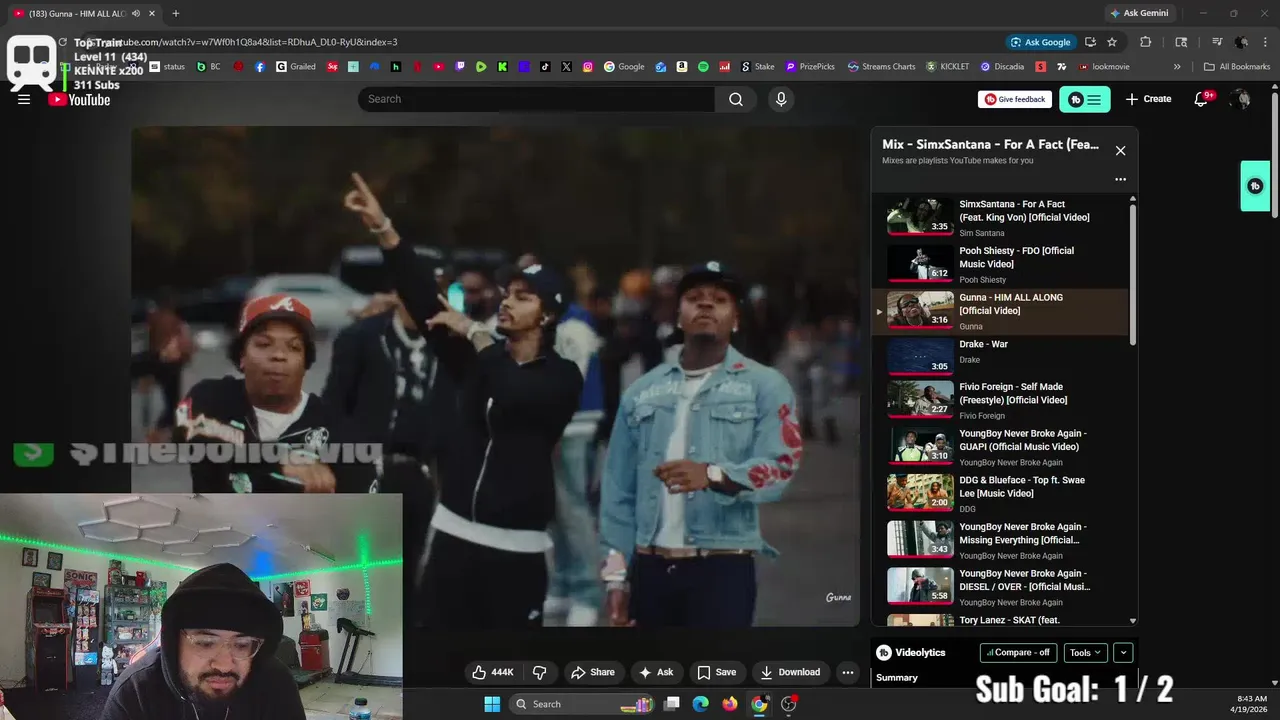The height and width of the screenshot is (720, 1280).
Task: Open Chrome media controls icon
Action: tap(1217, 42)
